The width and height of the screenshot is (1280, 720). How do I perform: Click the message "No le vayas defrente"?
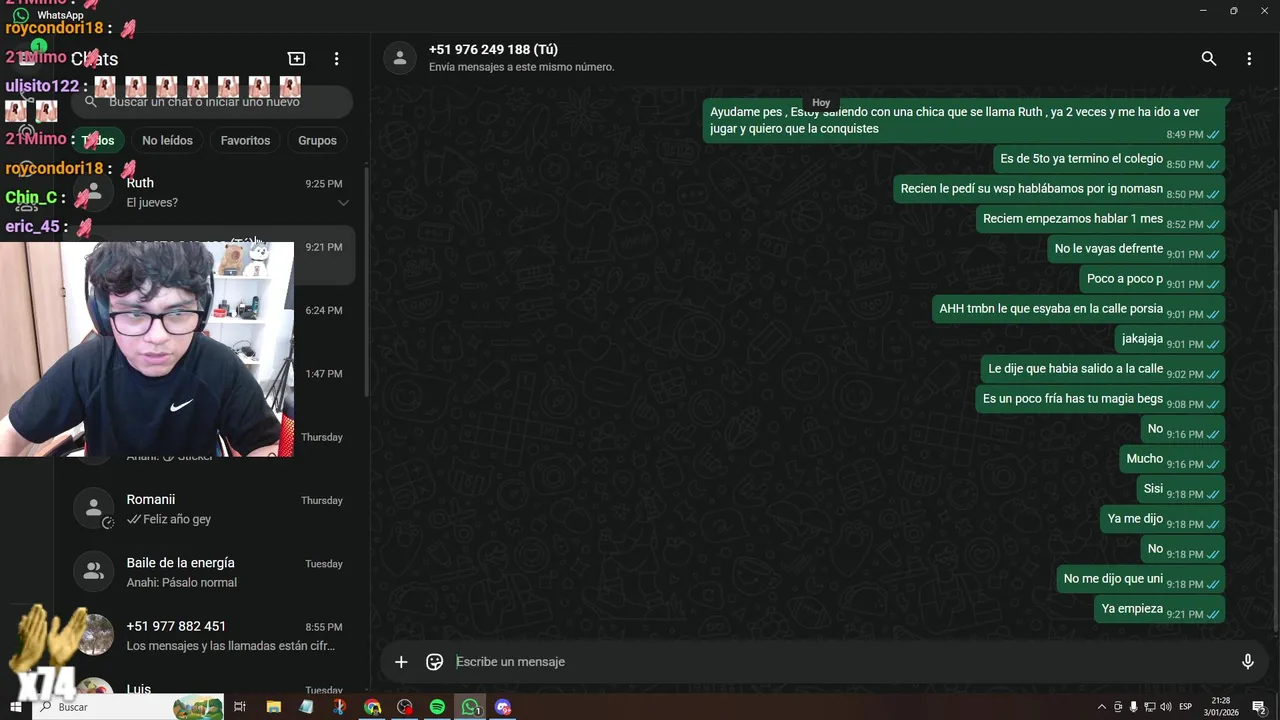(x=1136, y=249)
